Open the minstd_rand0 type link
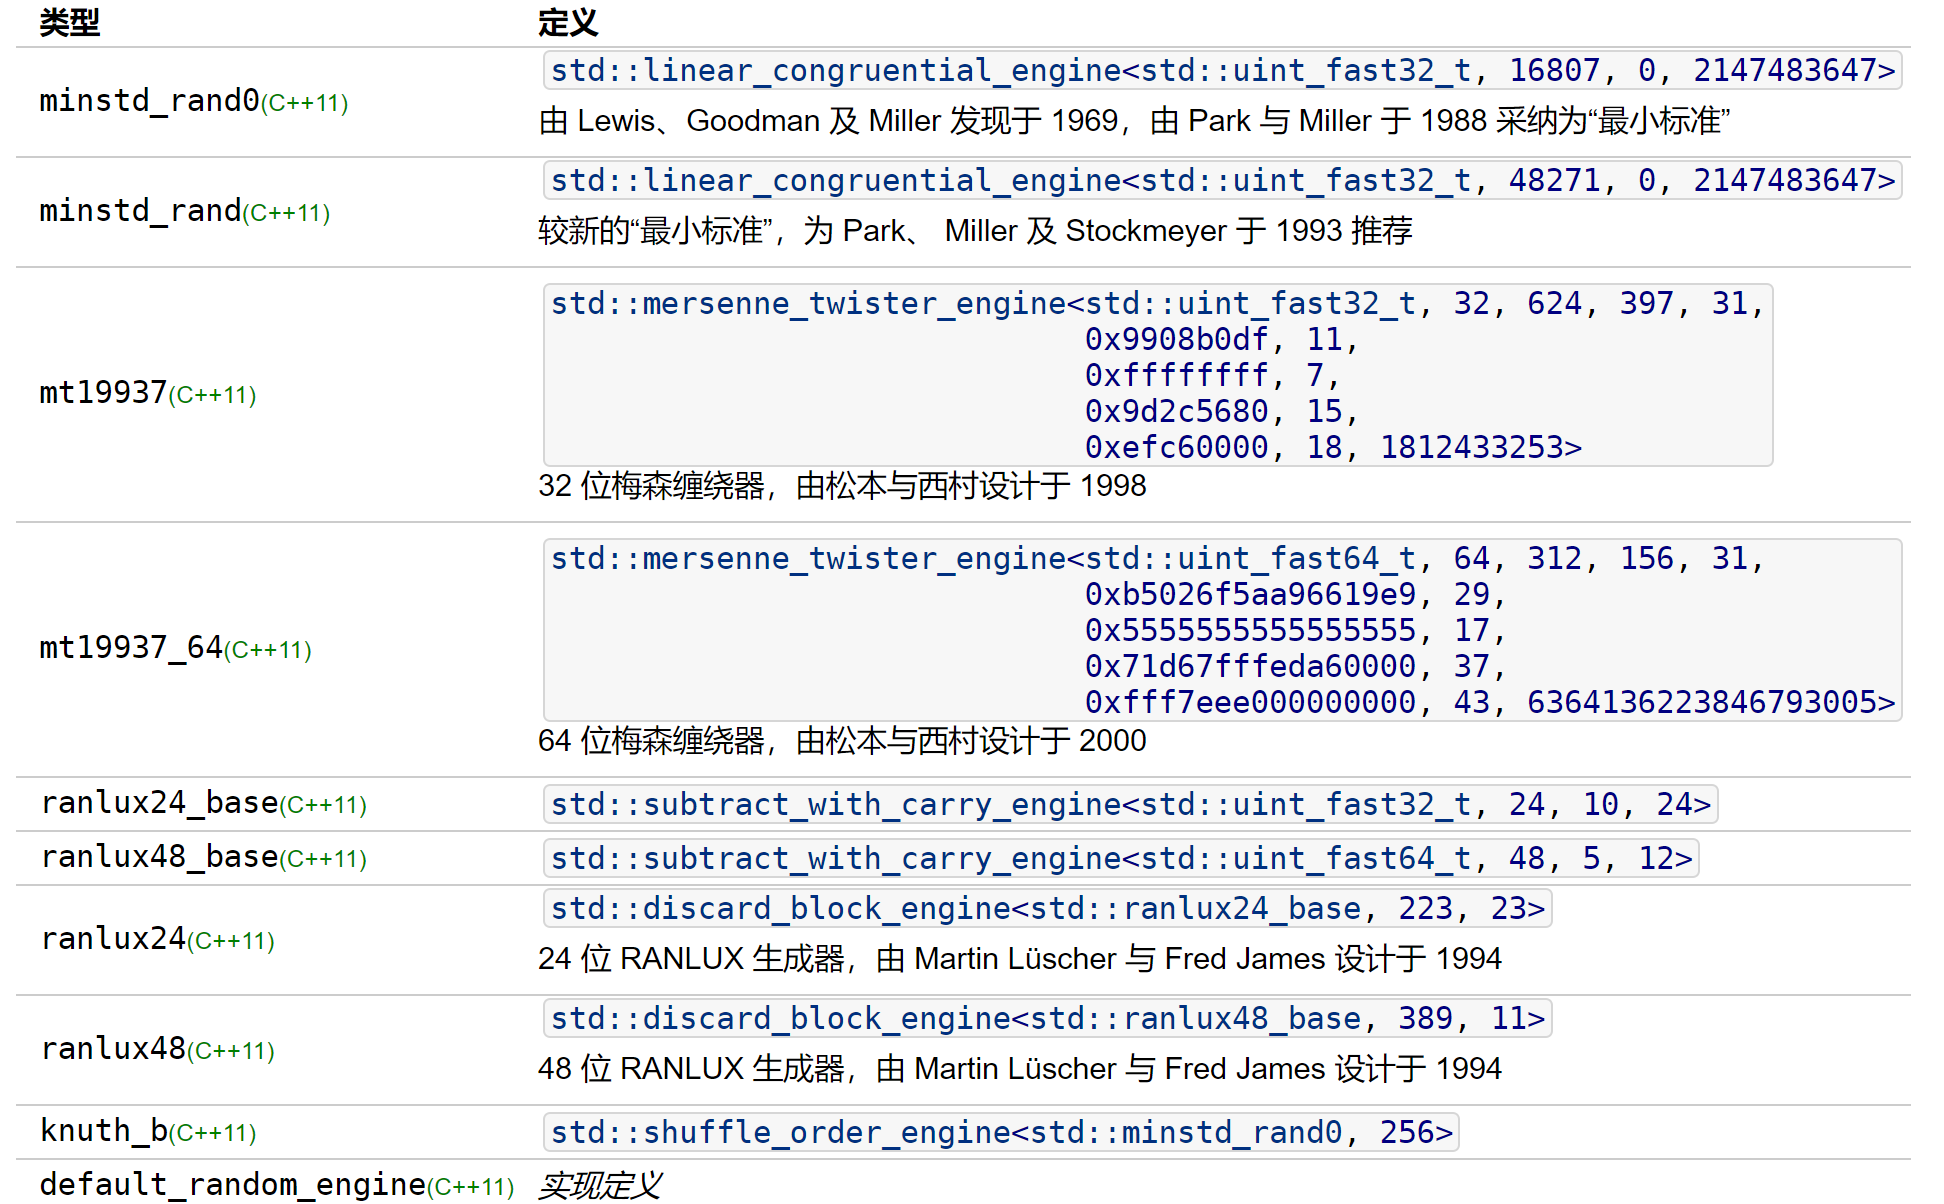 click(149, 101)
